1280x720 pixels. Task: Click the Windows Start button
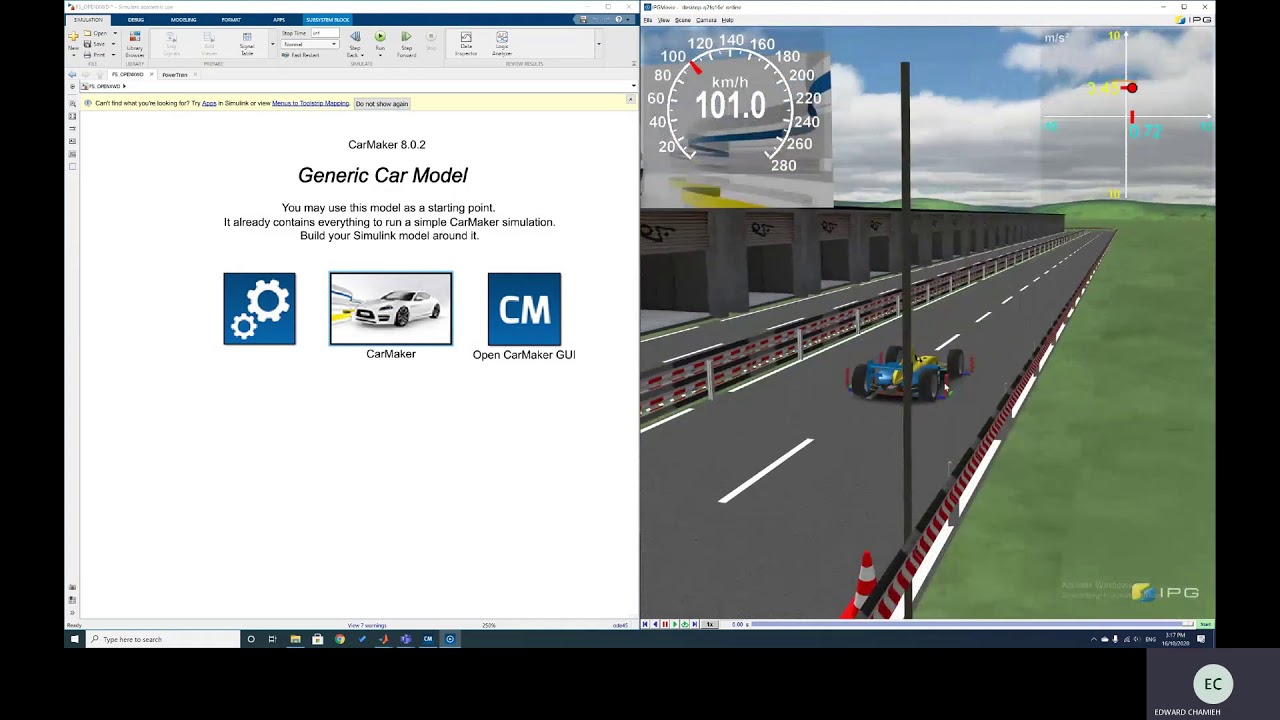tap(75, 639)
